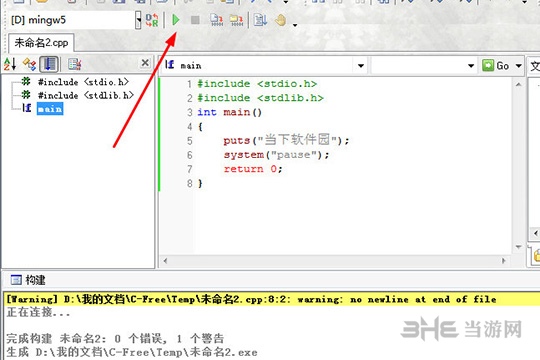Click editor horizontal scrollbar left arrow

(x=165, y=261)
